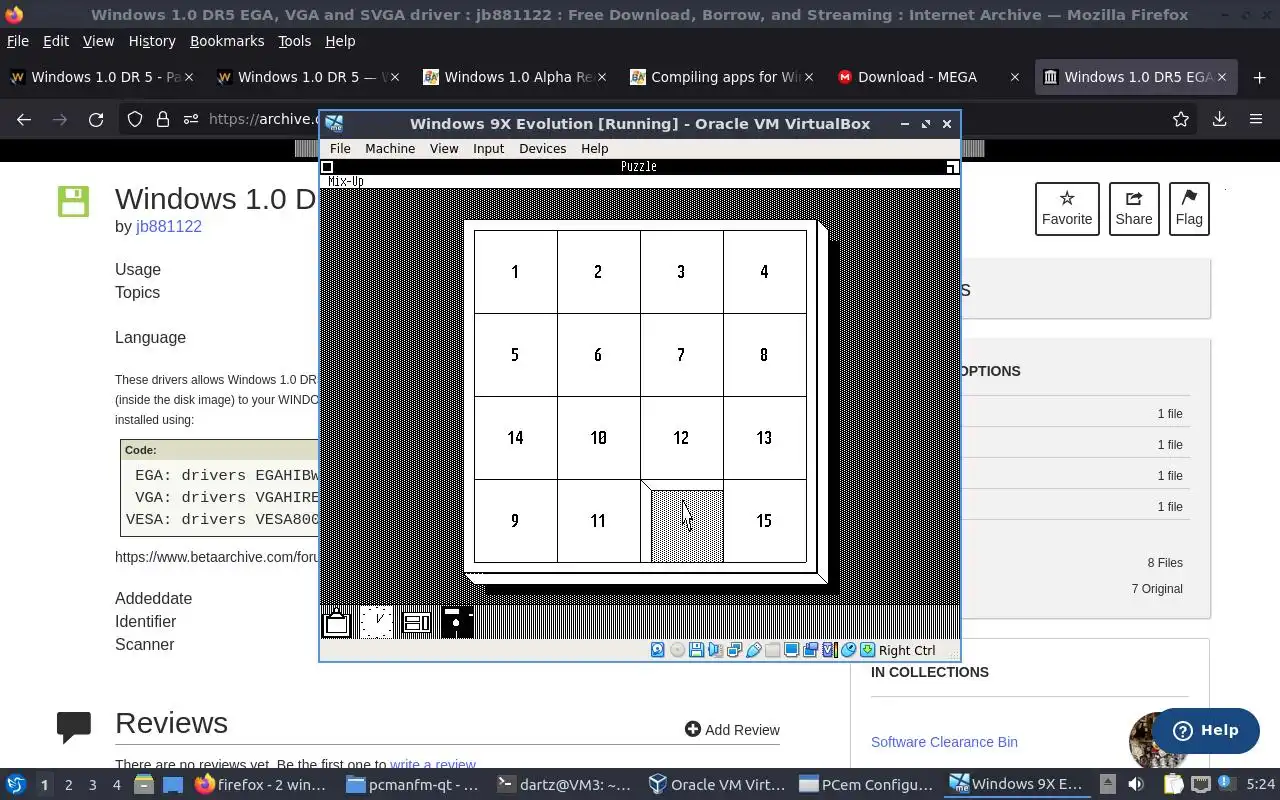
Task: Click the tracking protection shield icon
Action: coord(135,119)
